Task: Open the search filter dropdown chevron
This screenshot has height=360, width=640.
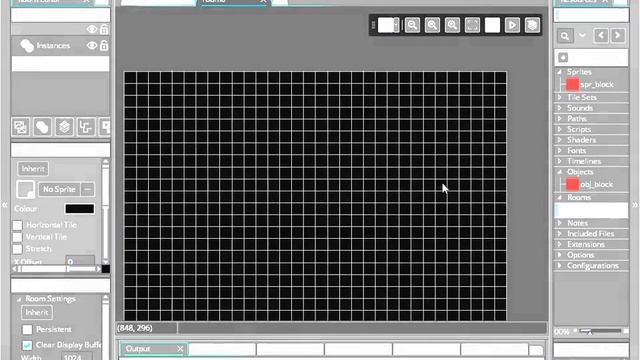Action: click(x=582, y=36)
